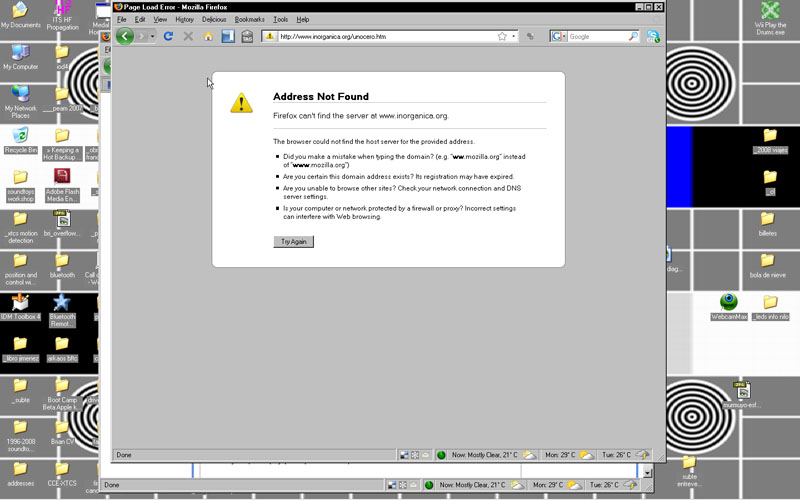Open the View menu
The height and width of the screenshot is (500, 800).
click(160, 19)
